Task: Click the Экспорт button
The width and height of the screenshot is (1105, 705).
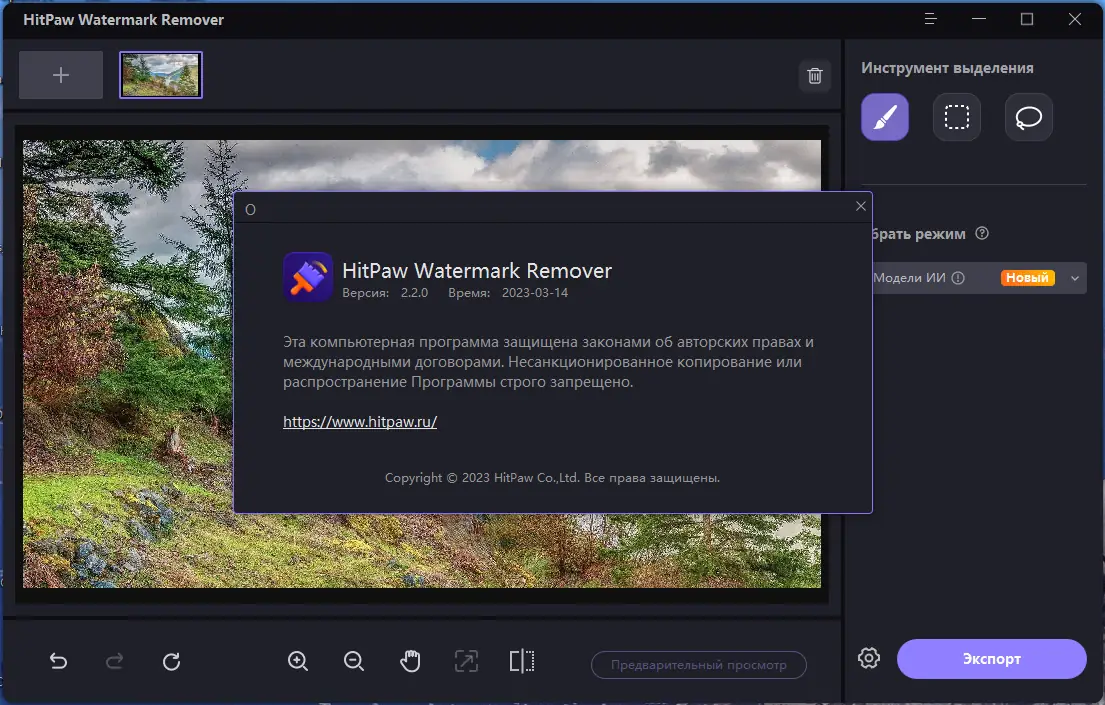Action: click(x=991, y=659)
